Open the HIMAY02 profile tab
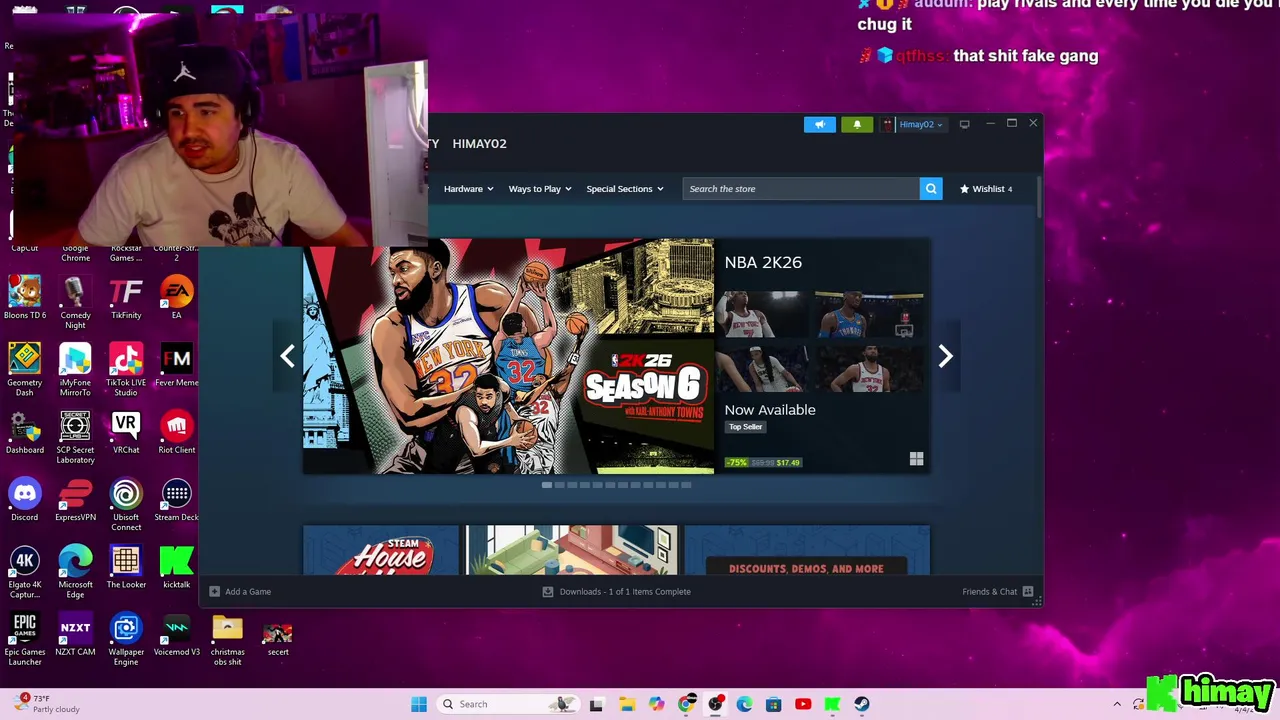The width and height of the screenshot is (1280, 720). coord(479,144)
